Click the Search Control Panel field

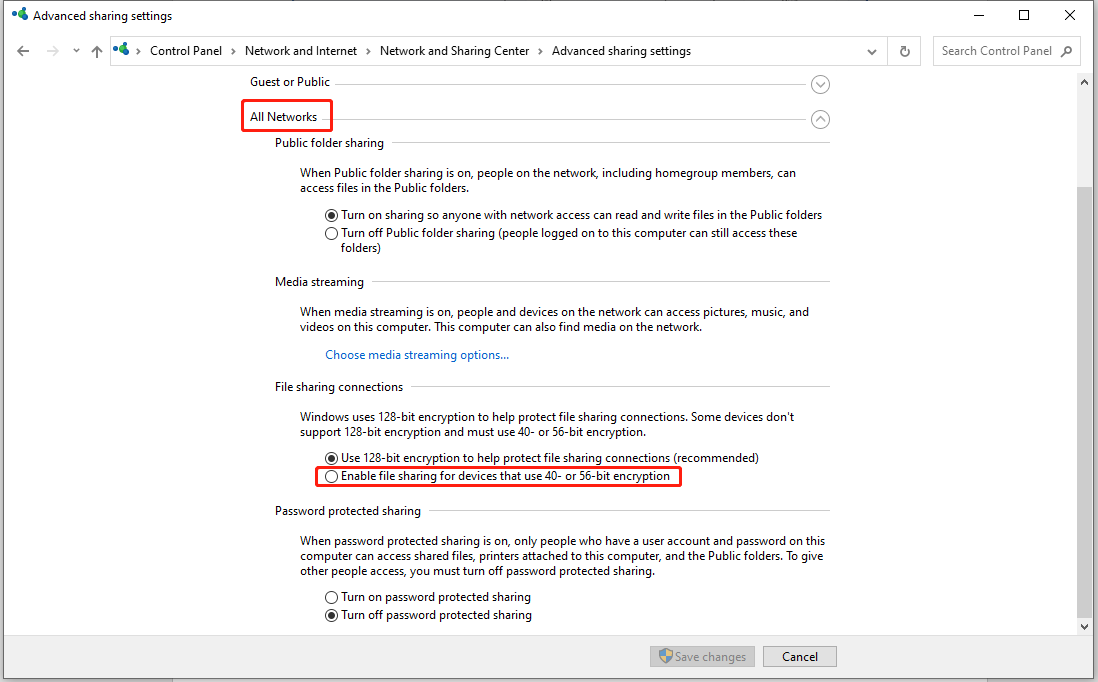pos(1000,50)
